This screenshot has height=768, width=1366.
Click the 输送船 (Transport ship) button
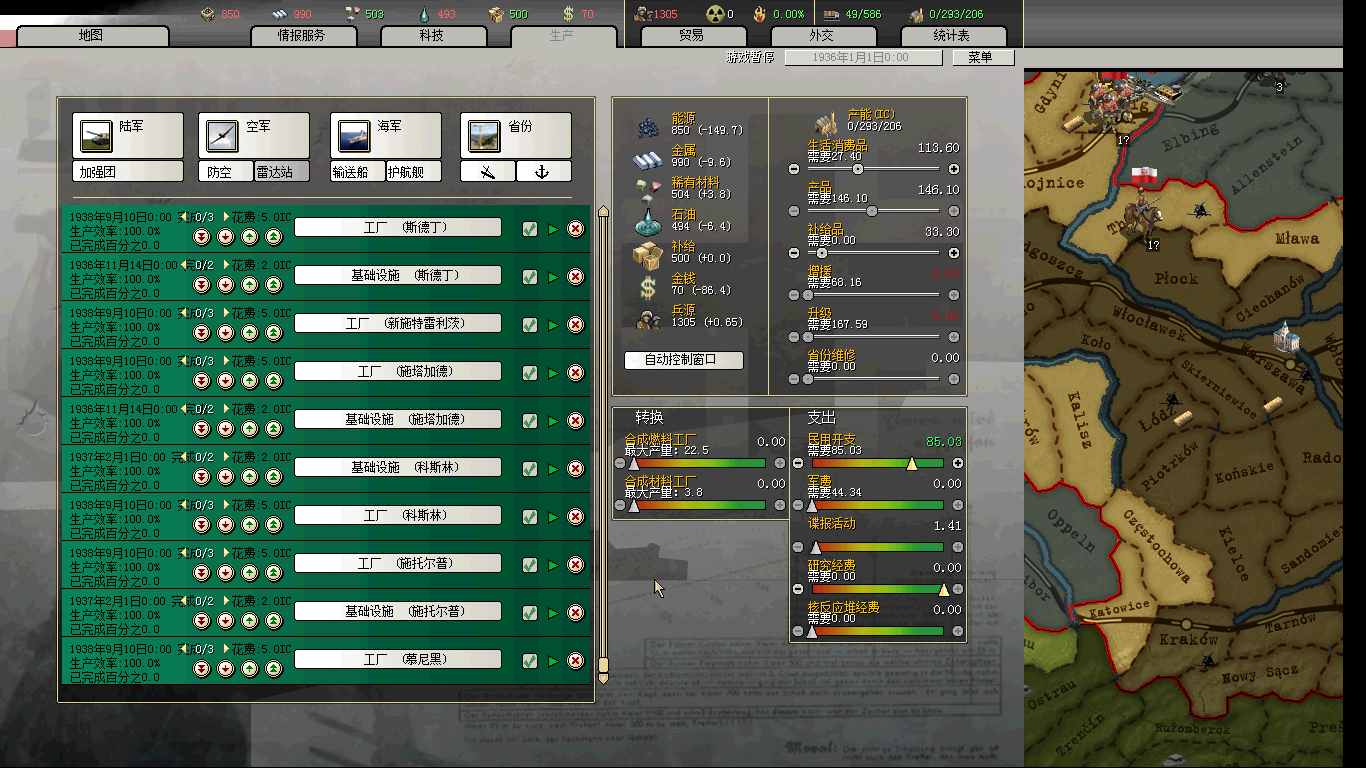pyautogui.click(x=358, y=172)
